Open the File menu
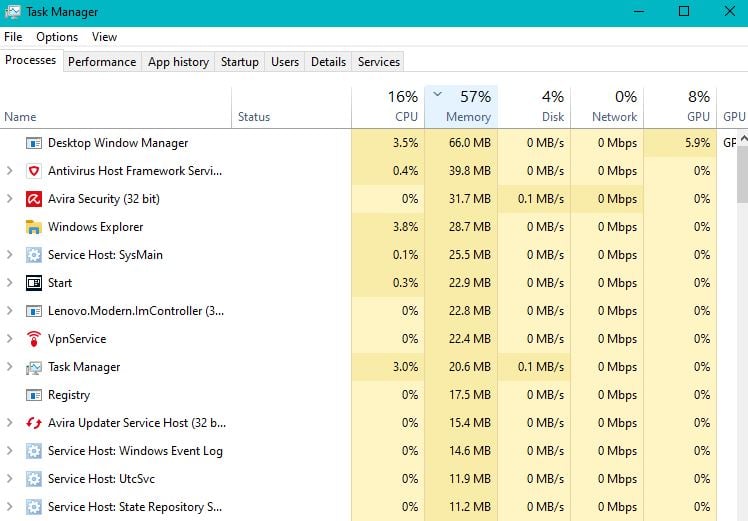The width and height of the screenshot is (748, 521). (x=13, y=37)
